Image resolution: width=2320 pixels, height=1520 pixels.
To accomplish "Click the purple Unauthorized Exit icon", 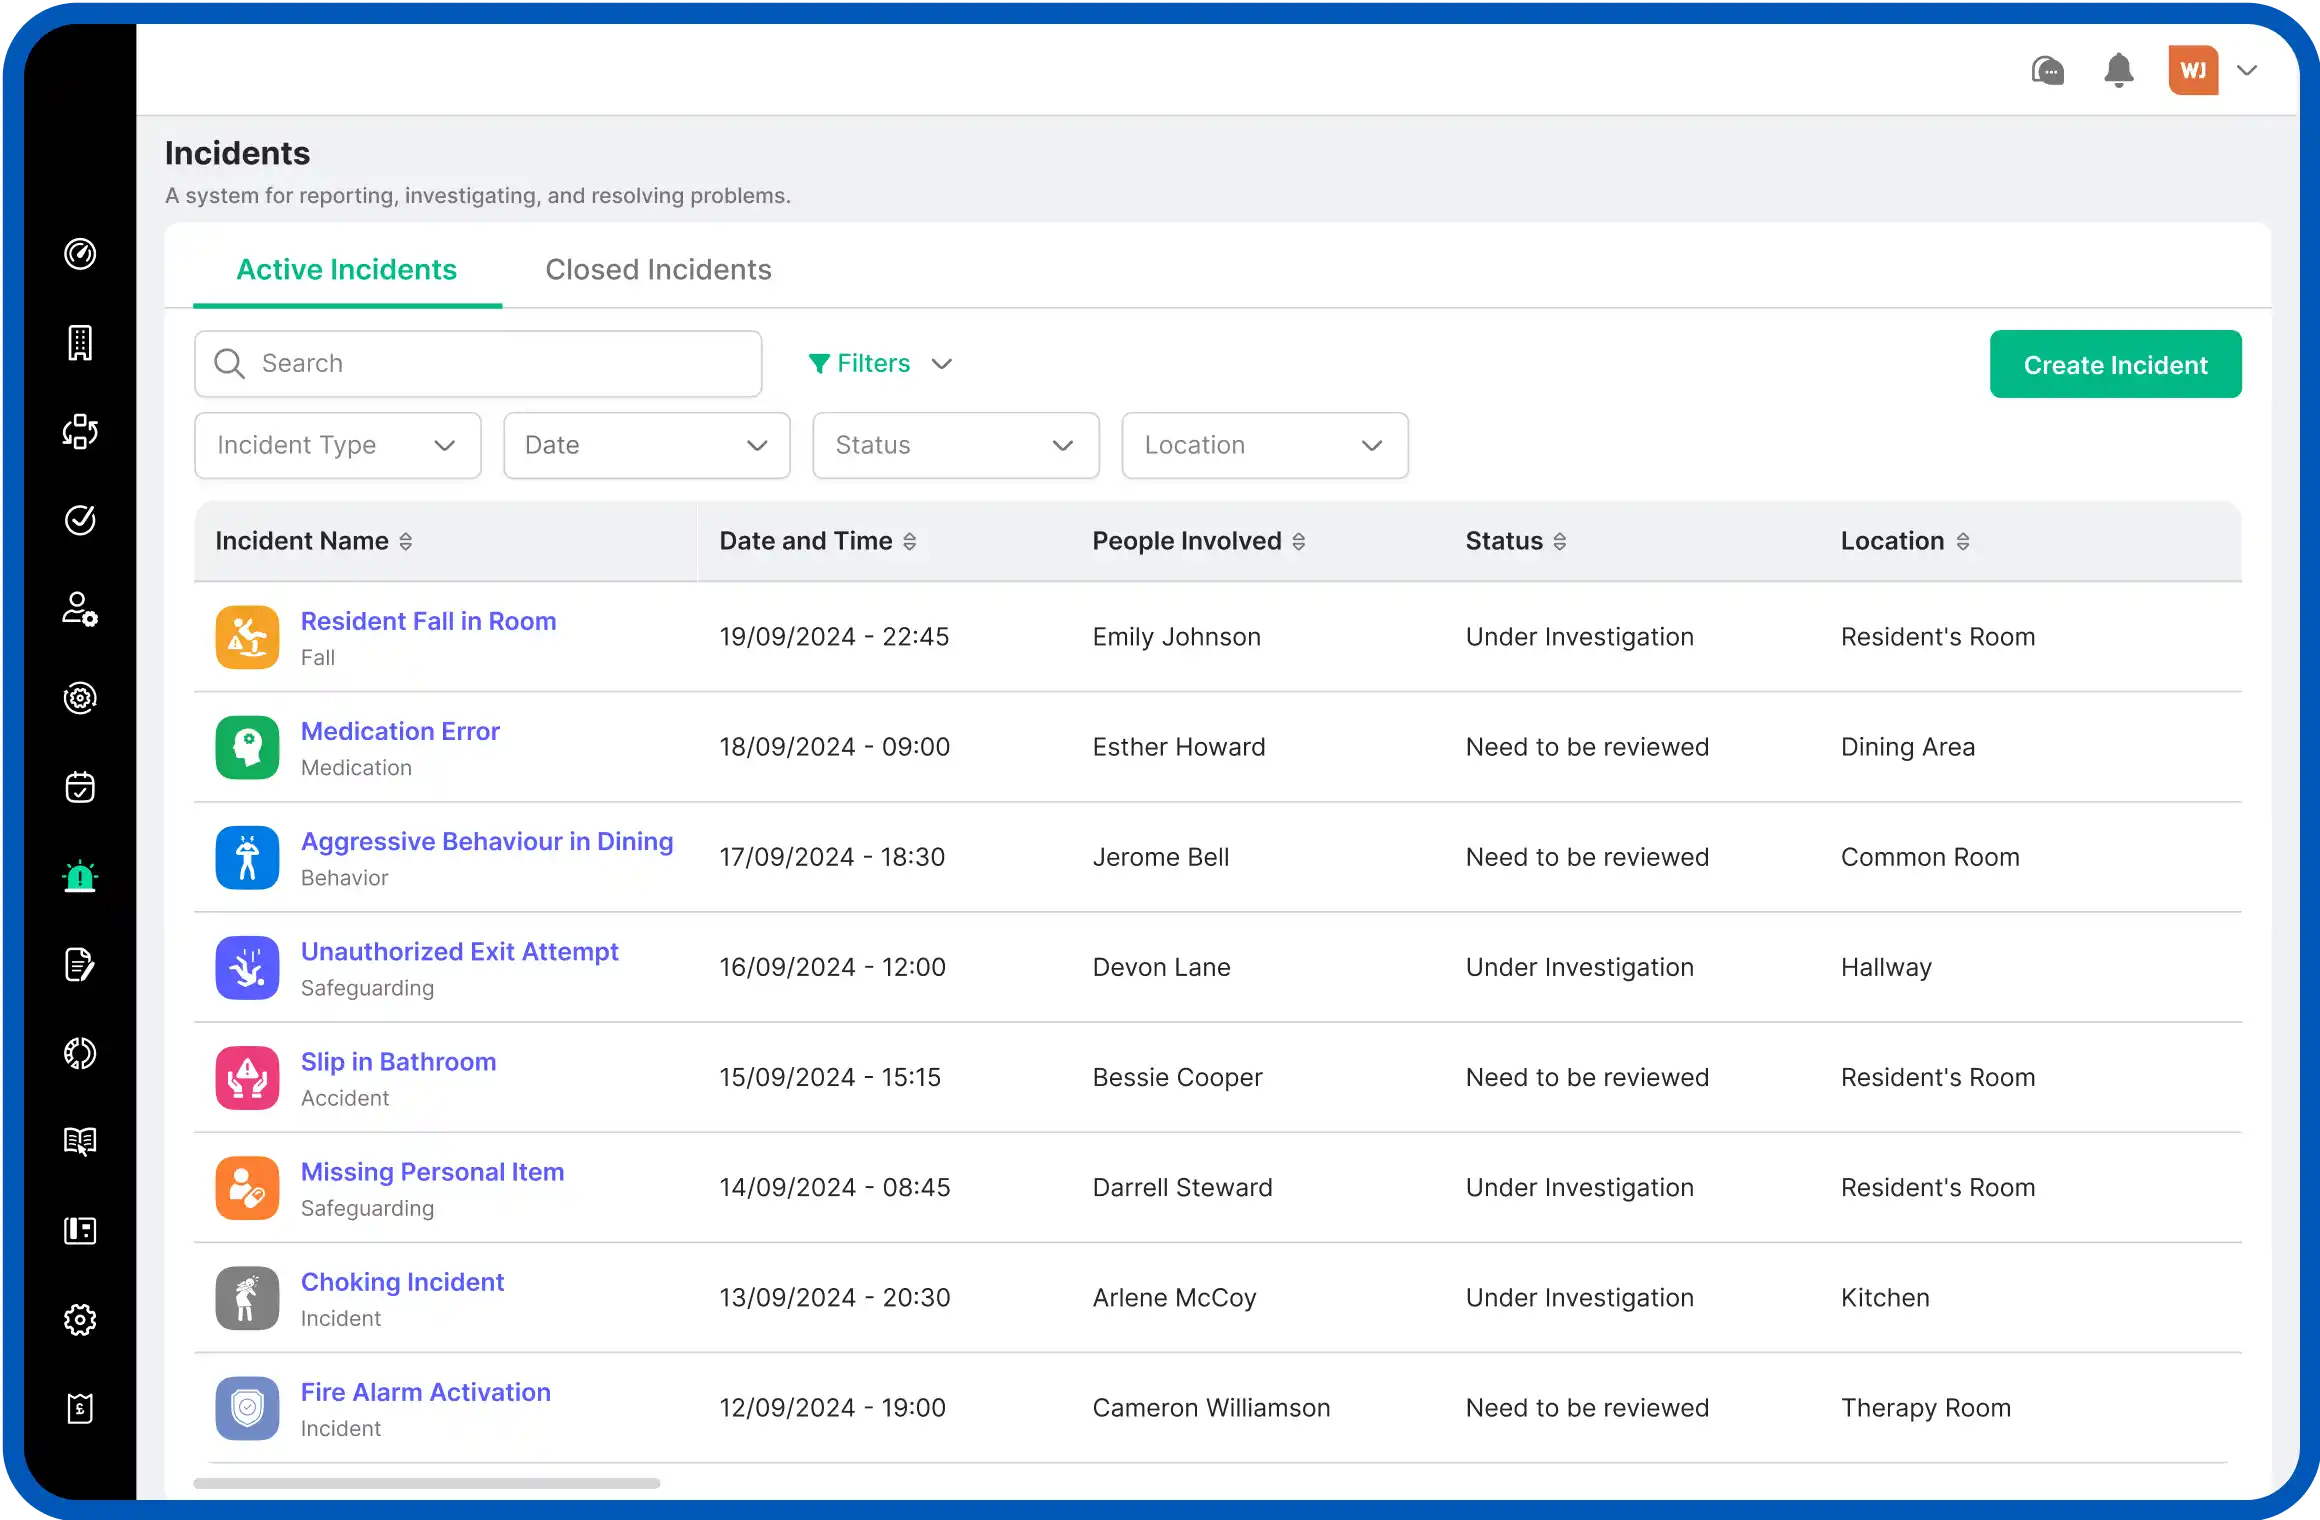I will (247, 967).
